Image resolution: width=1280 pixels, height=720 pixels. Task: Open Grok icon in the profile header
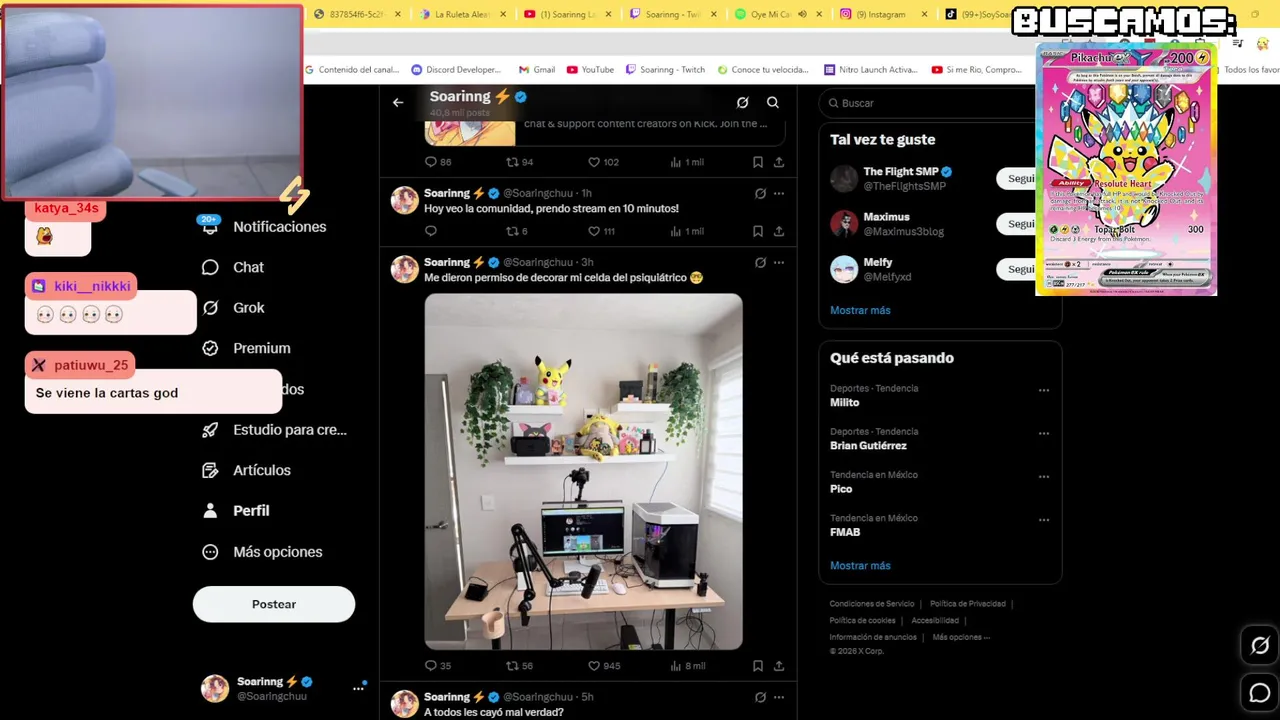(742, 102)
